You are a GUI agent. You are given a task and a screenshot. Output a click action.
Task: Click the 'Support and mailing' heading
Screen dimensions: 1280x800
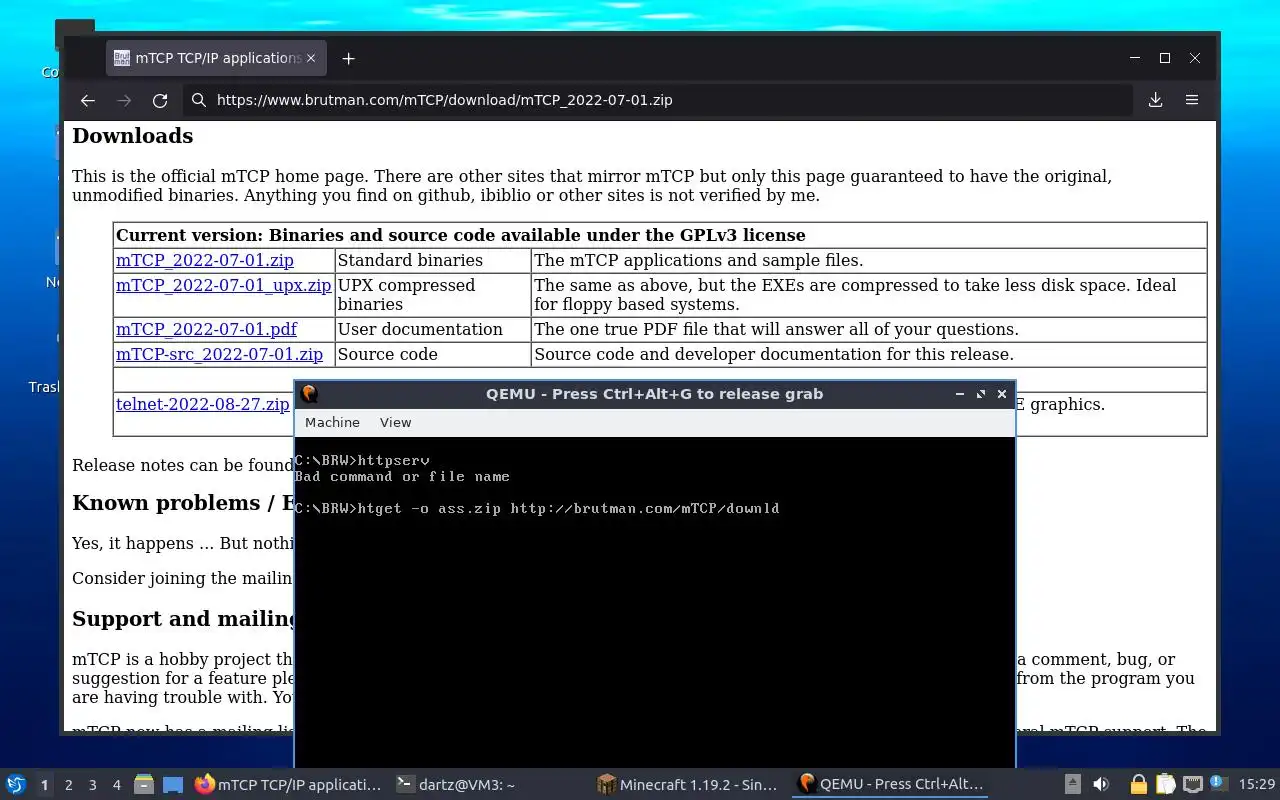[183, 619]
